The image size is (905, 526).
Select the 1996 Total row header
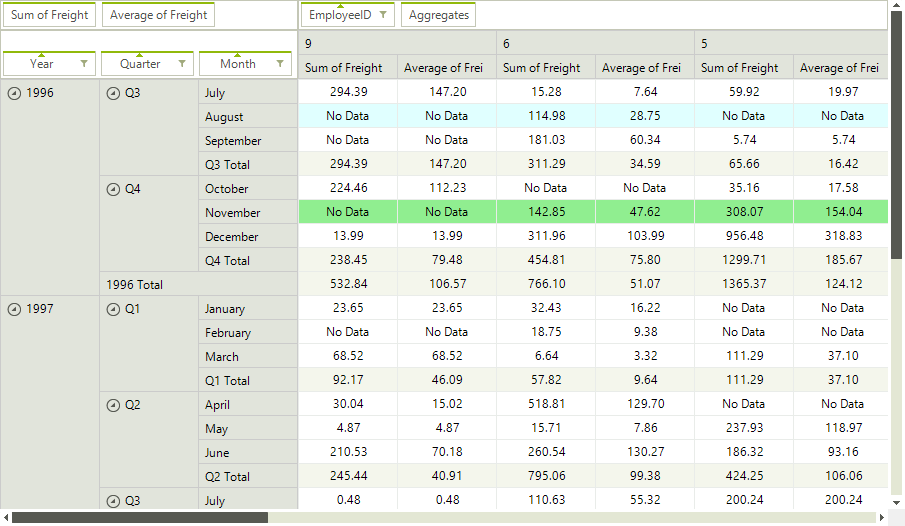point(199,285)
